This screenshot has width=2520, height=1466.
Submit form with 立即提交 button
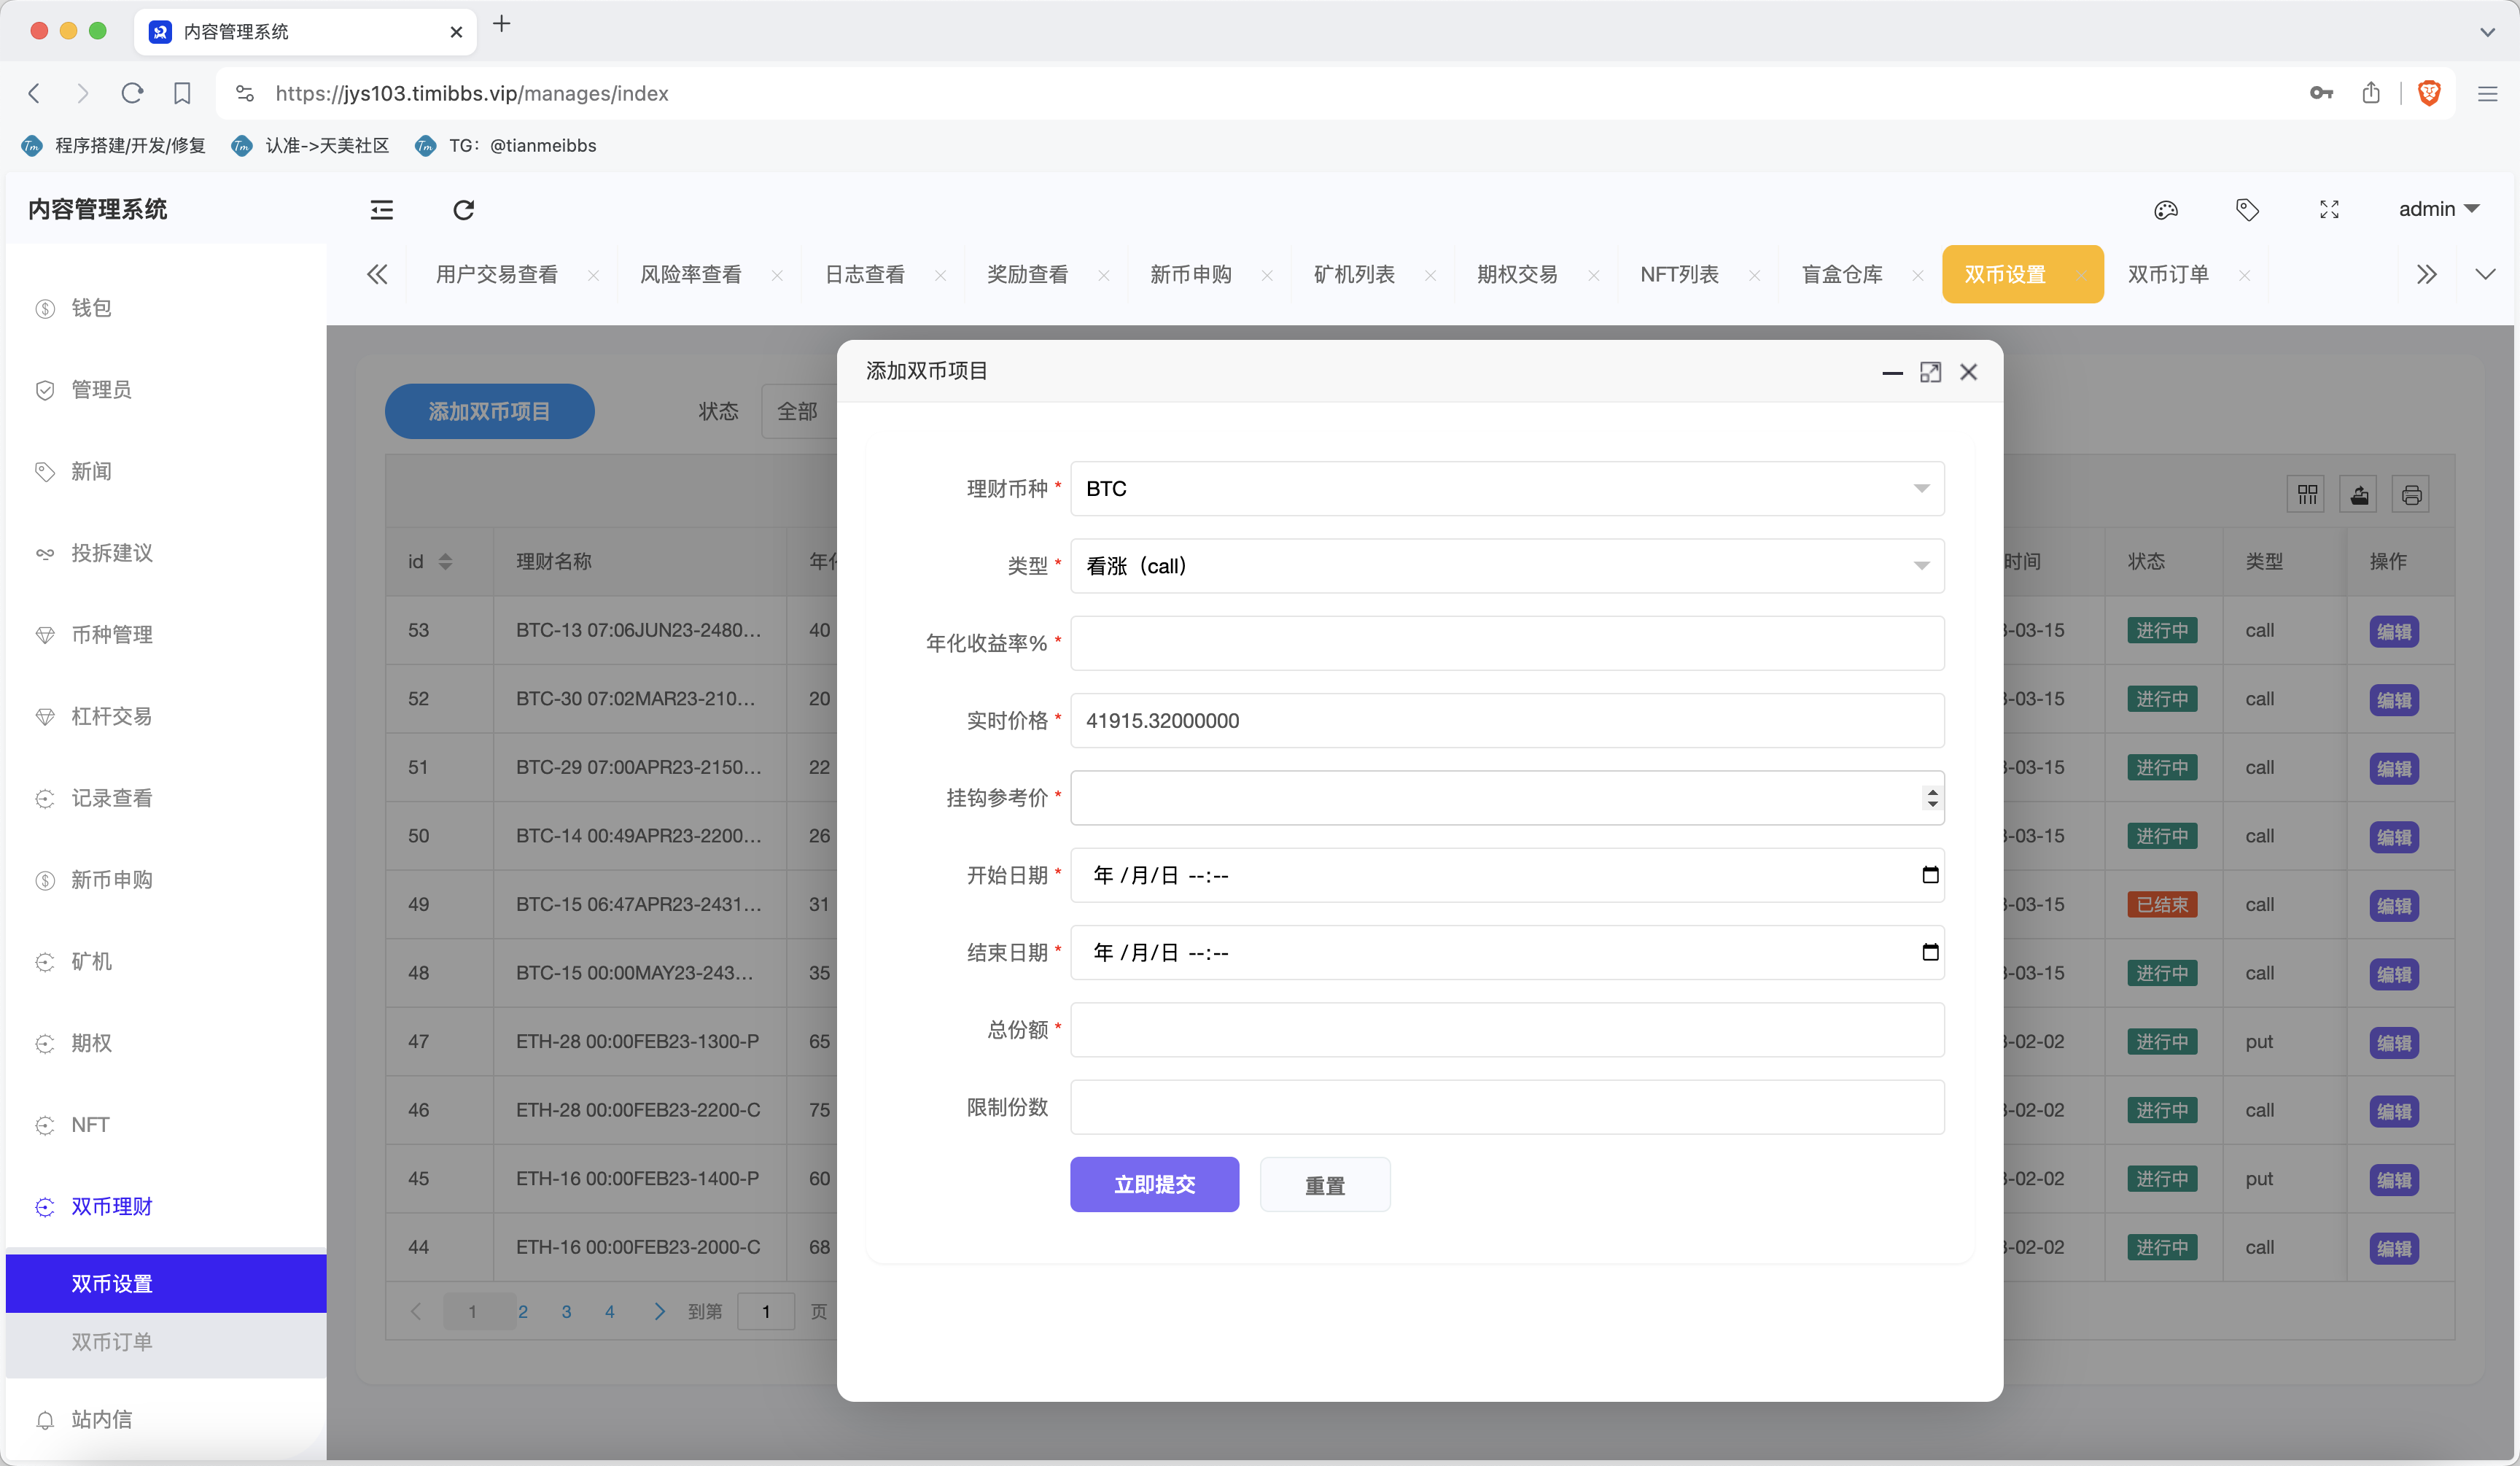1154,1185
